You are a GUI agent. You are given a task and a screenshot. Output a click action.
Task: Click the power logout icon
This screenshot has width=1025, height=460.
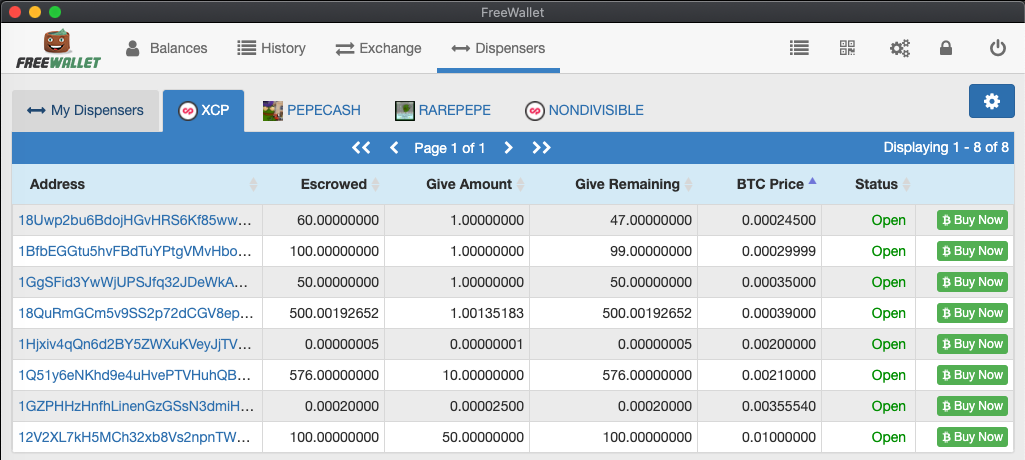(997, 48)
